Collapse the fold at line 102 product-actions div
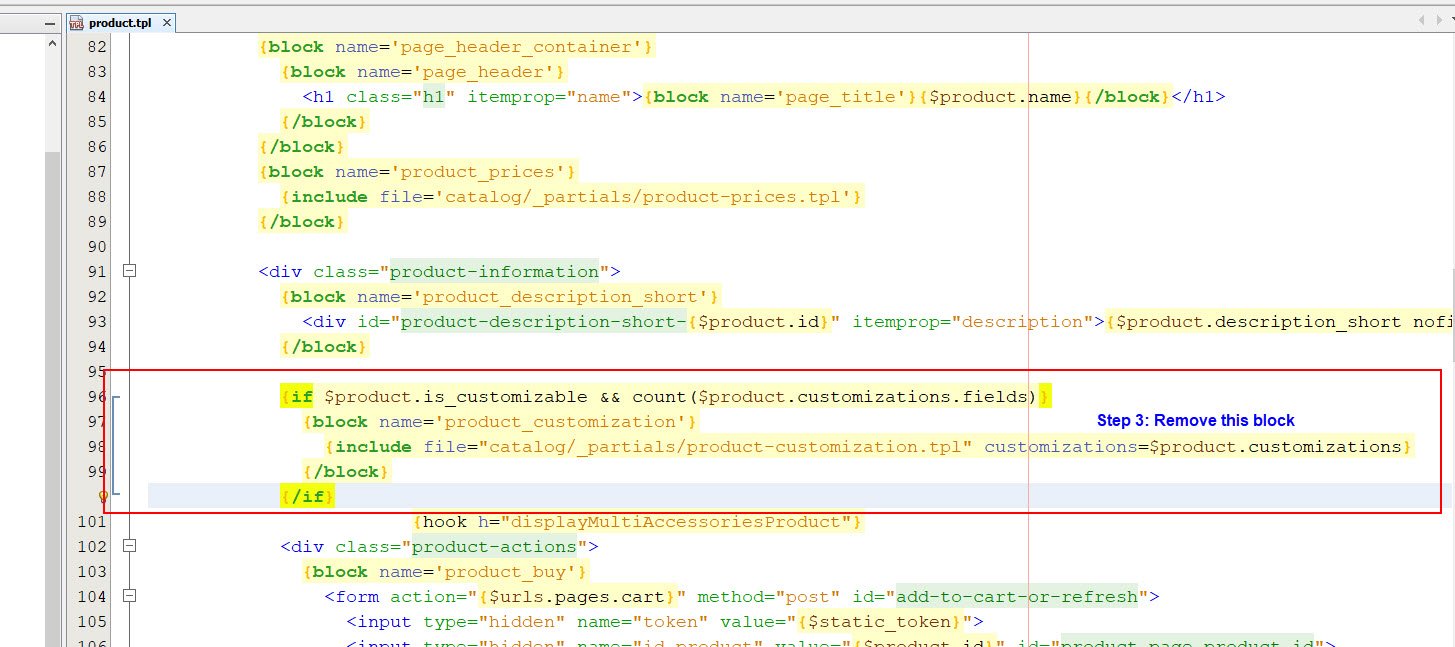Screen dimensions: 1455x647 coord(128,546)
